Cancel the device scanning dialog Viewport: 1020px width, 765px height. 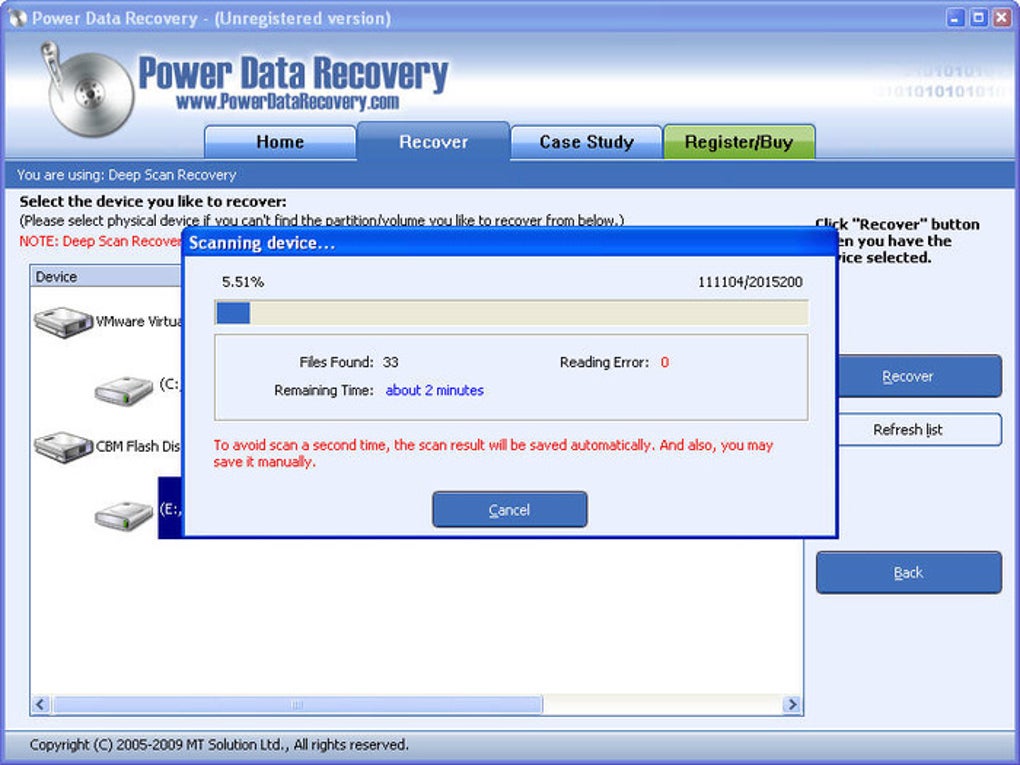pos(509,509)
